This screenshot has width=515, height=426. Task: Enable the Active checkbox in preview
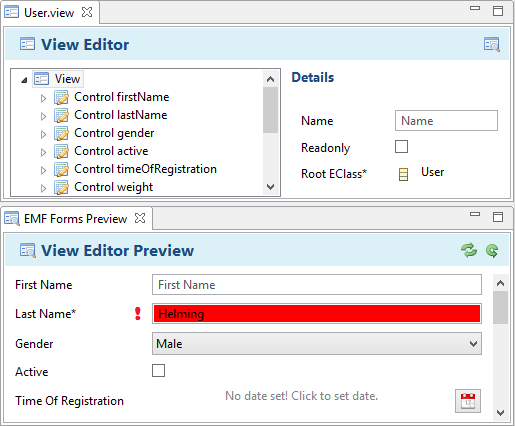(158, 370)
